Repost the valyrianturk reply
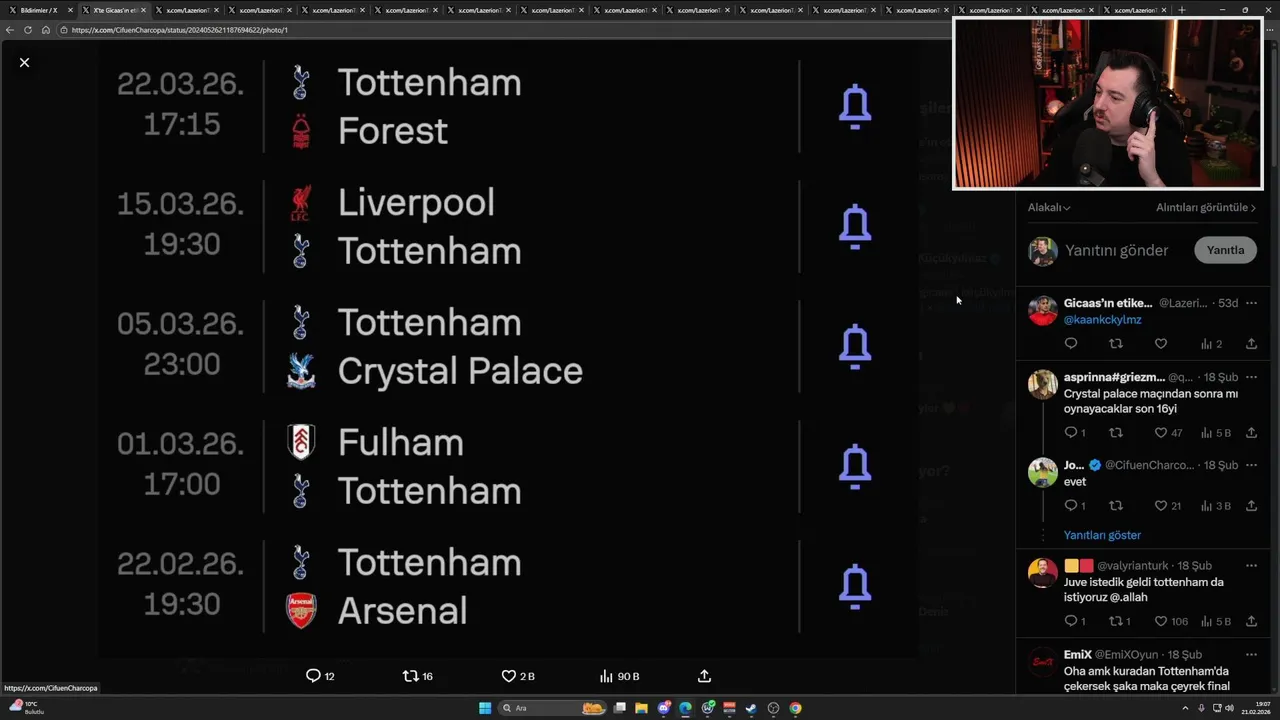The height and width of the screenshot is (720, 1280). pos(1116,621)
